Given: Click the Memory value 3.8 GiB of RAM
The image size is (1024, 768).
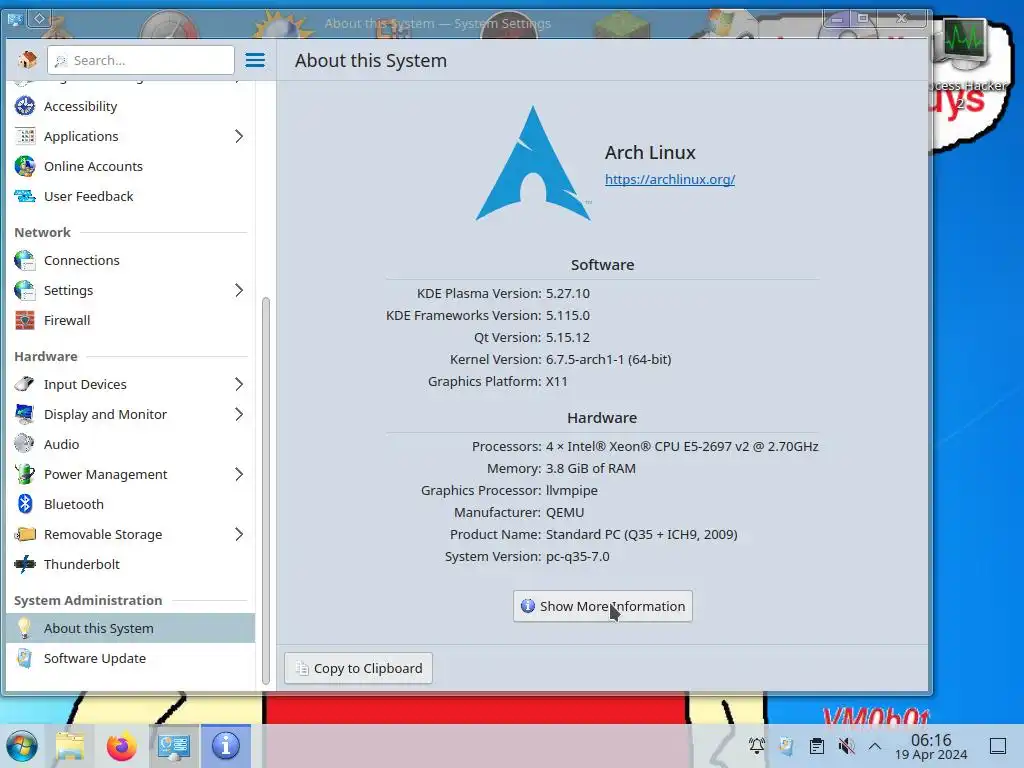Looking at the screenshot, I should 590,468.
